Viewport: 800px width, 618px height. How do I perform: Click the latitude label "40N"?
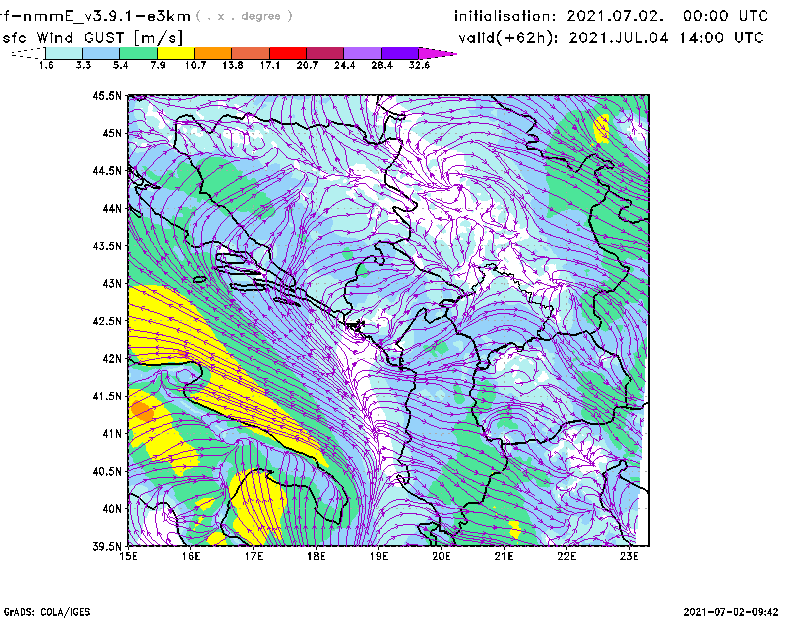pyautogui.click(x=112, y=509)
